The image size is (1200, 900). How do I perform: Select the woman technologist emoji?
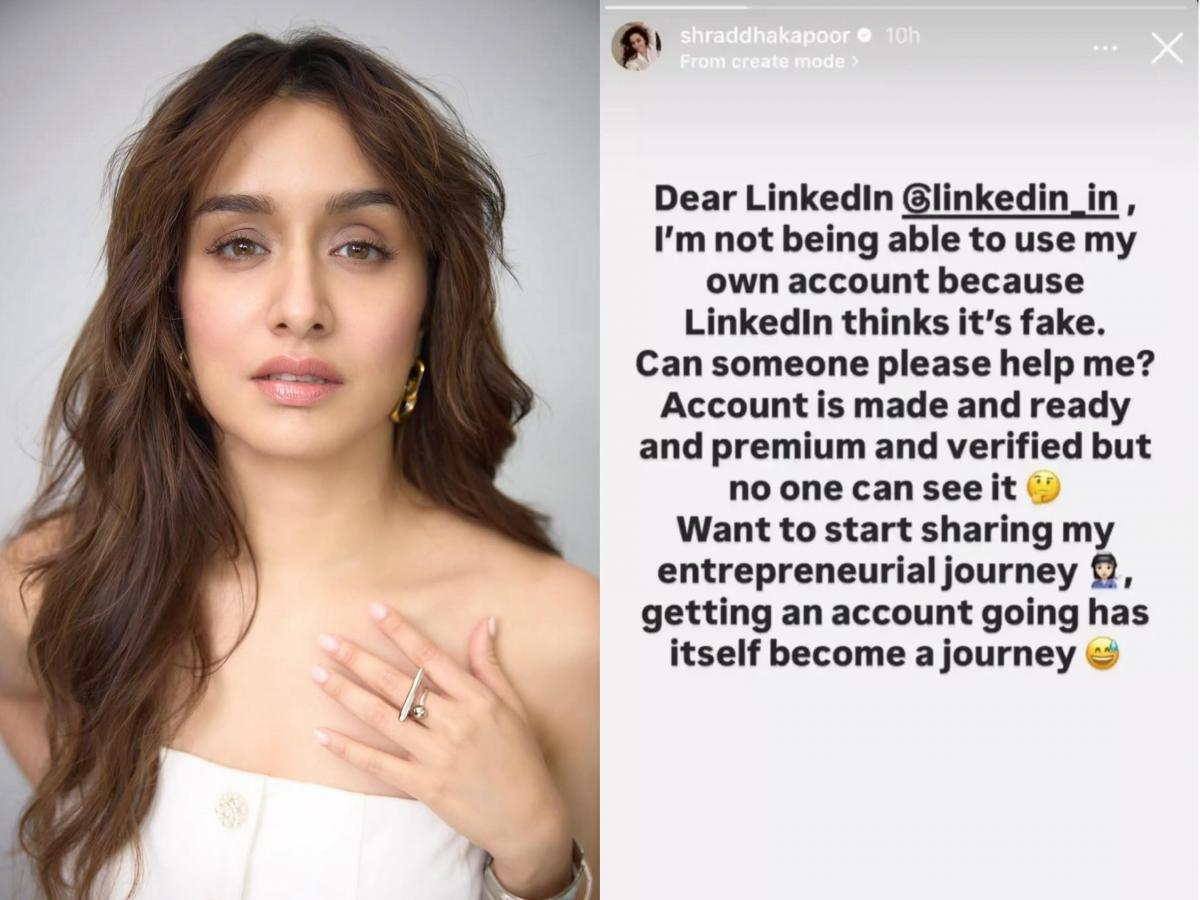tap(1102, 570)
